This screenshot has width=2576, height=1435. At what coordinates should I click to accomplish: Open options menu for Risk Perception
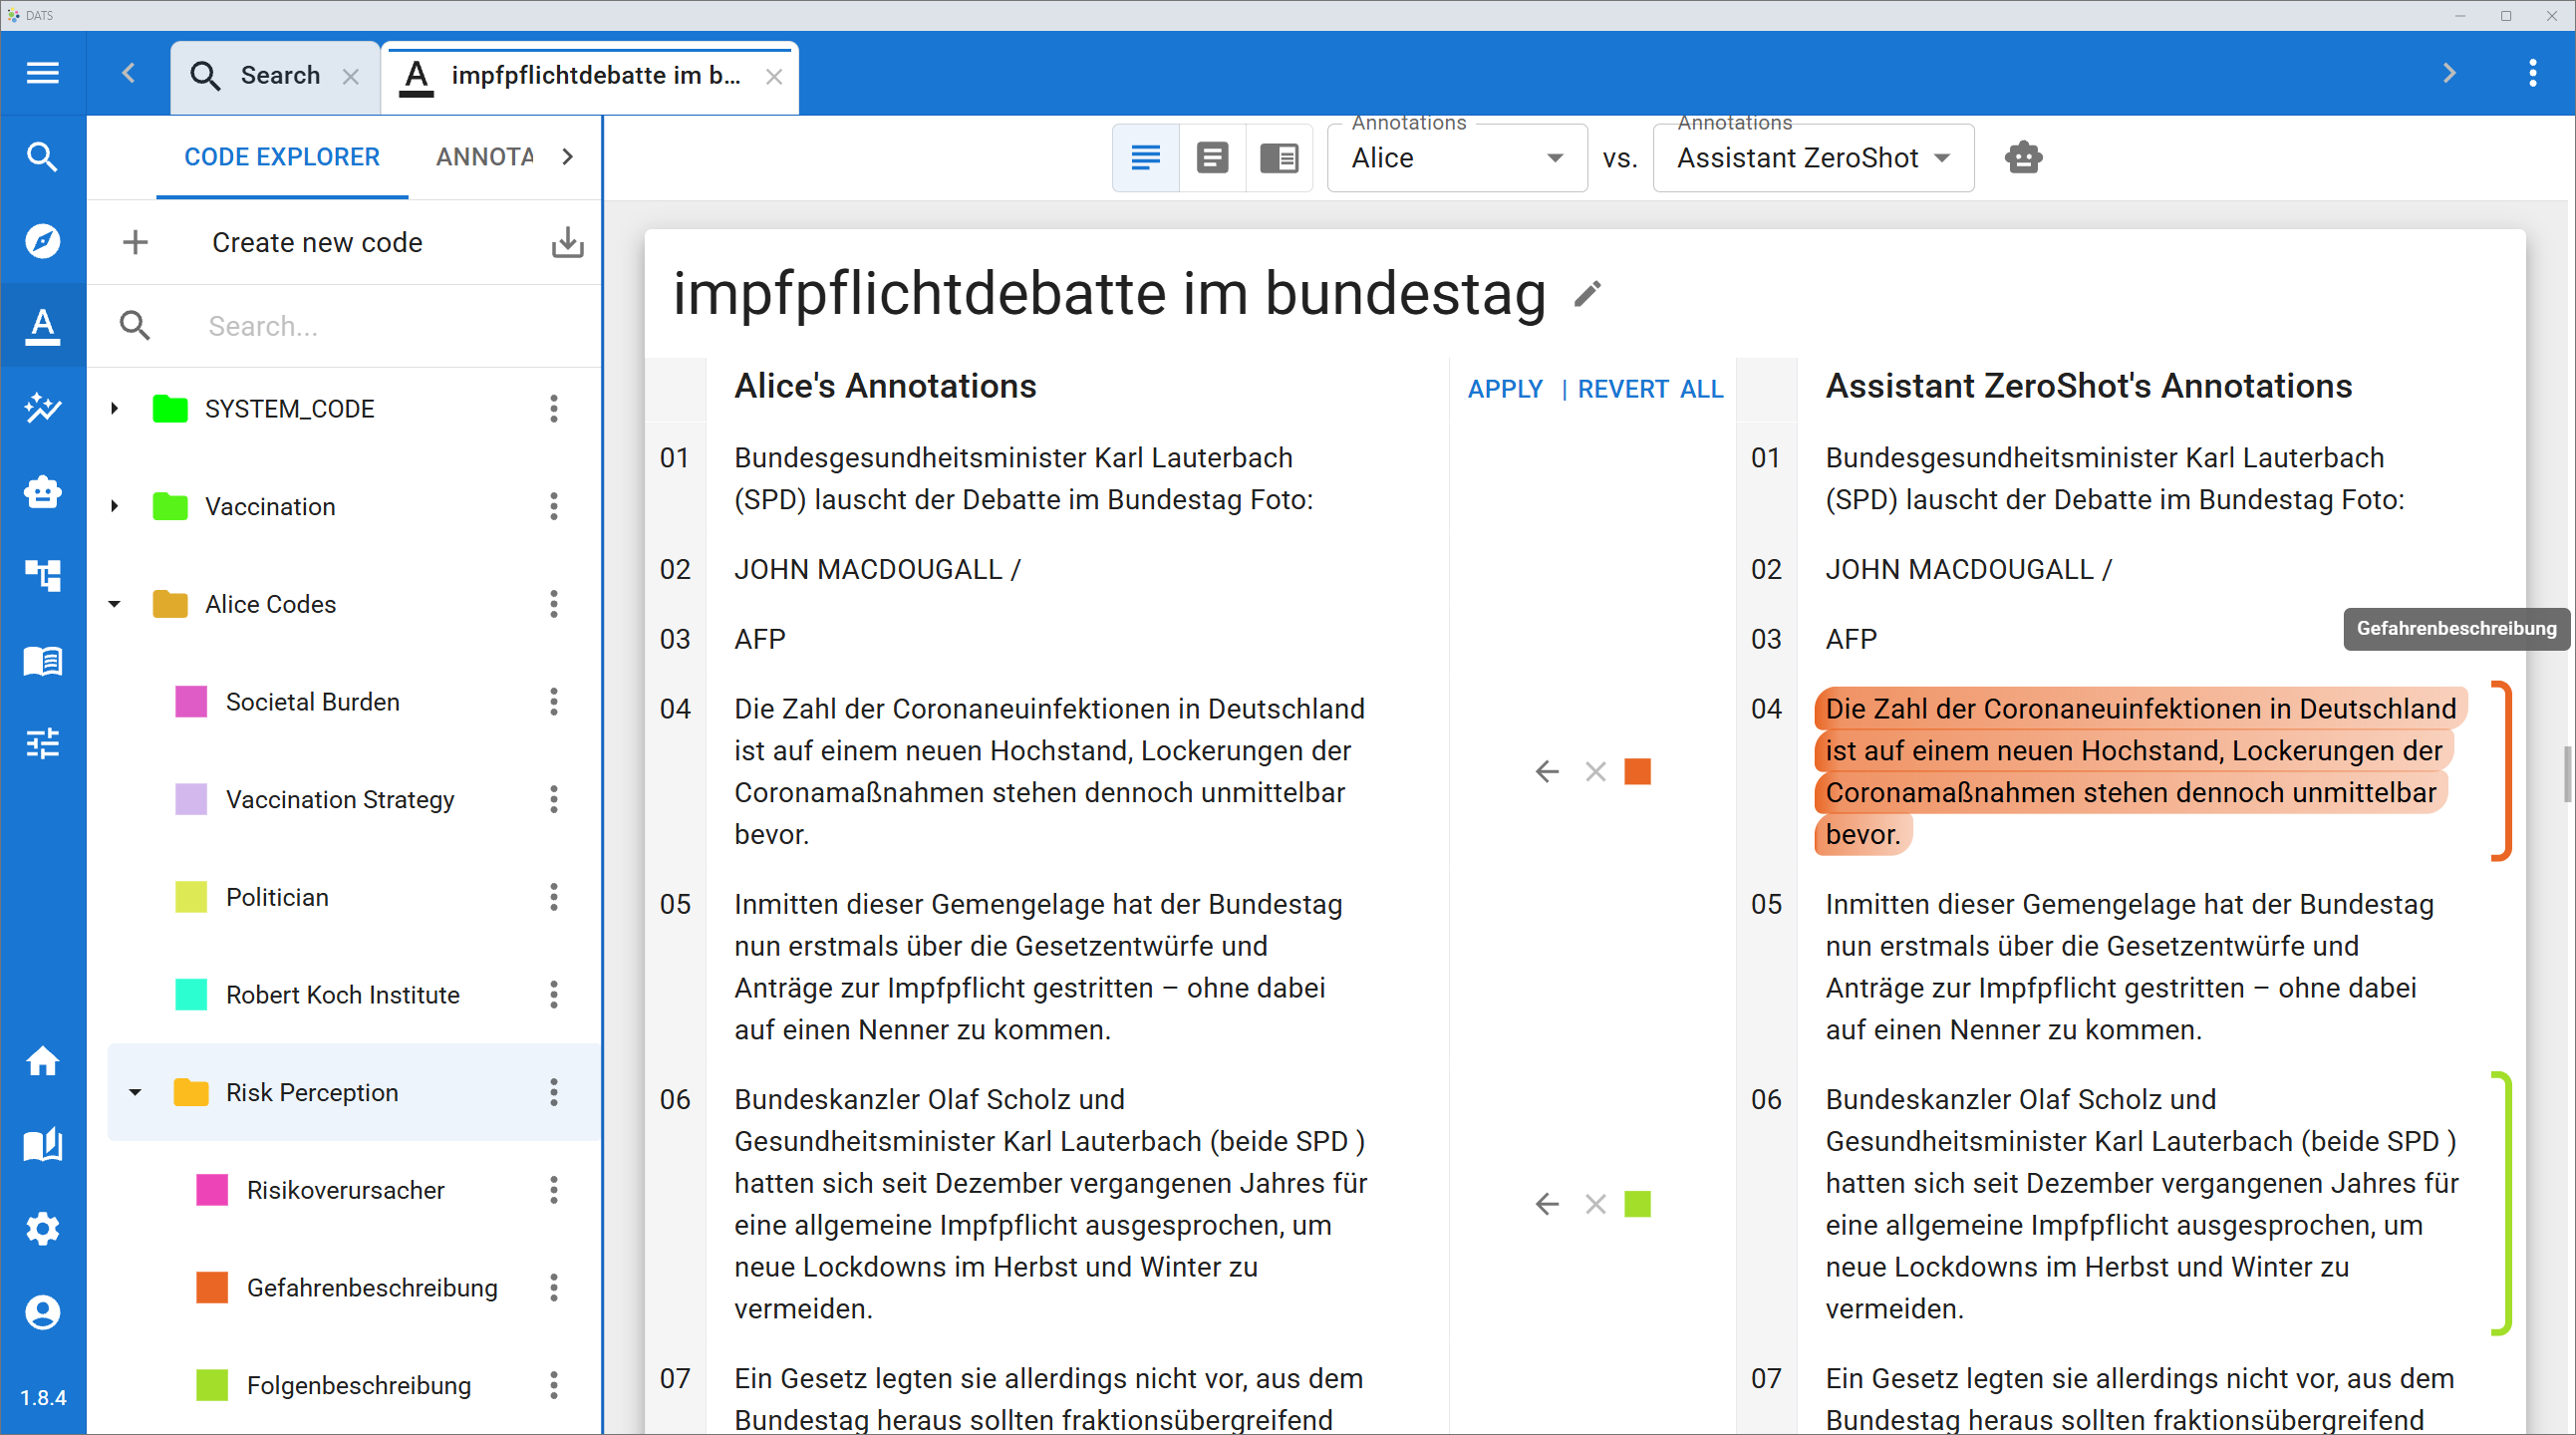coord(554,1092)
